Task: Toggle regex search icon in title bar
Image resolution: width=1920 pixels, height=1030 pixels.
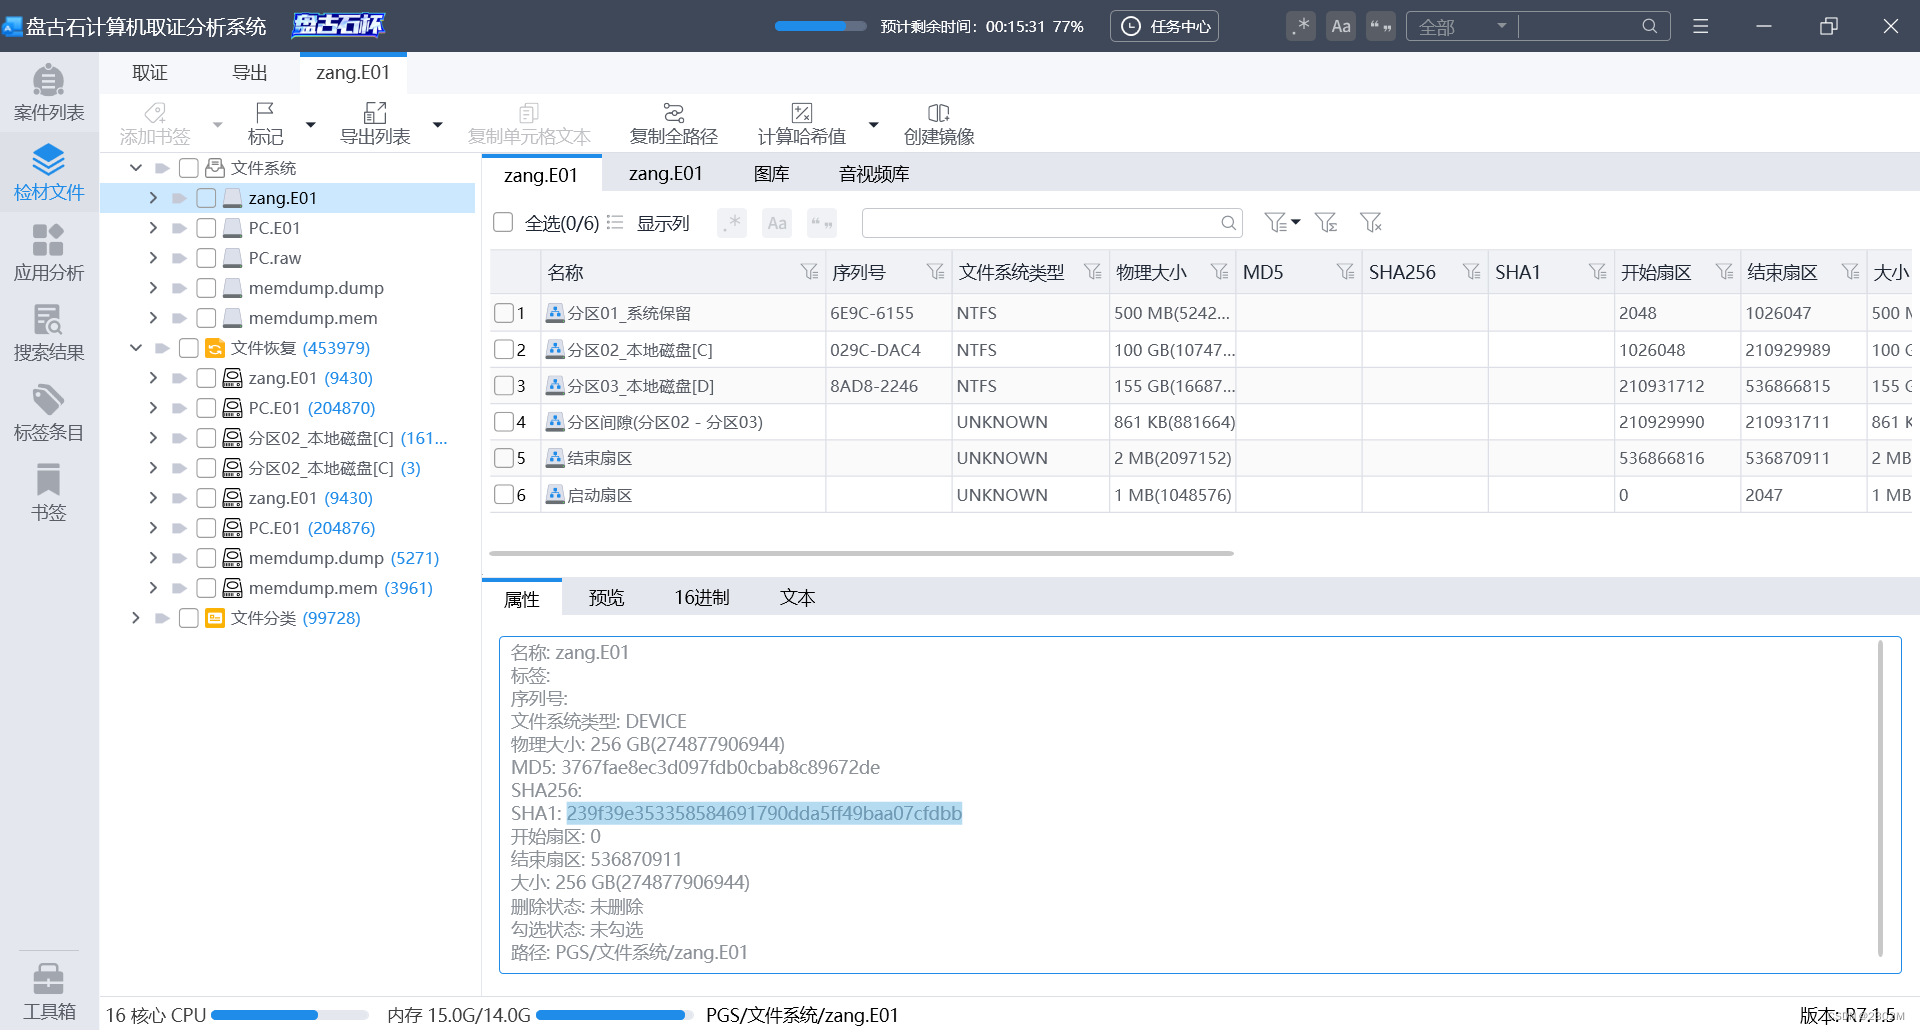Action: (x=1300, y=26)
